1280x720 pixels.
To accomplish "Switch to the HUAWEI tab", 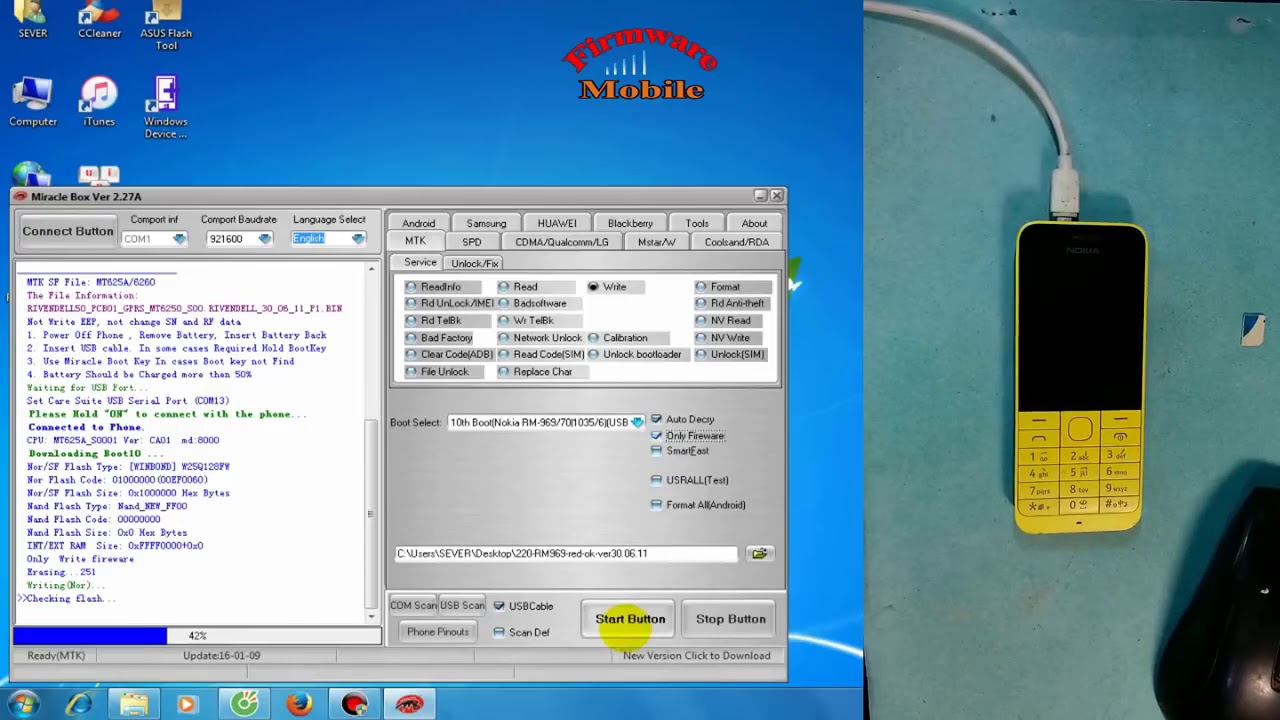I will [x=557, y=223].
